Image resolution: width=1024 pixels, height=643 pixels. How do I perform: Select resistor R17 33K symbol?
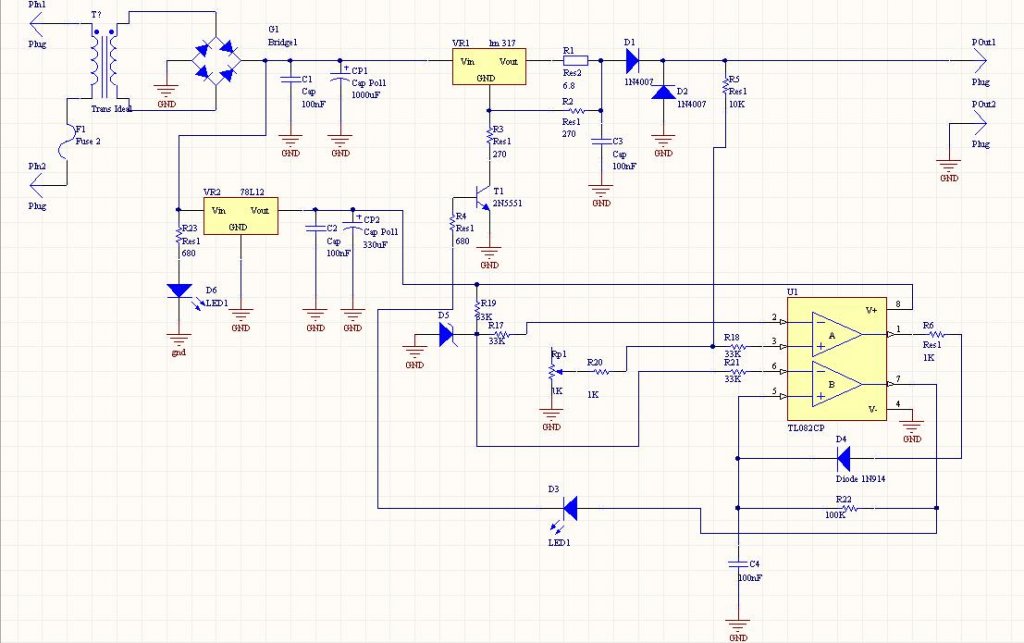coord(502,334)
